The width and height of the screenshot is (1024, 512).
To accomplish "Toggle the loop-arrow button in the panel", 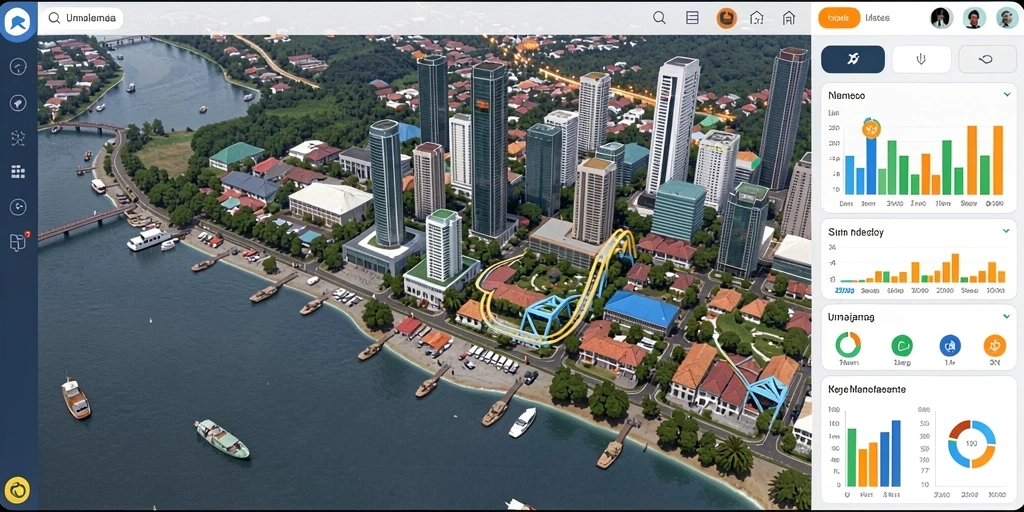I will 987,59.
